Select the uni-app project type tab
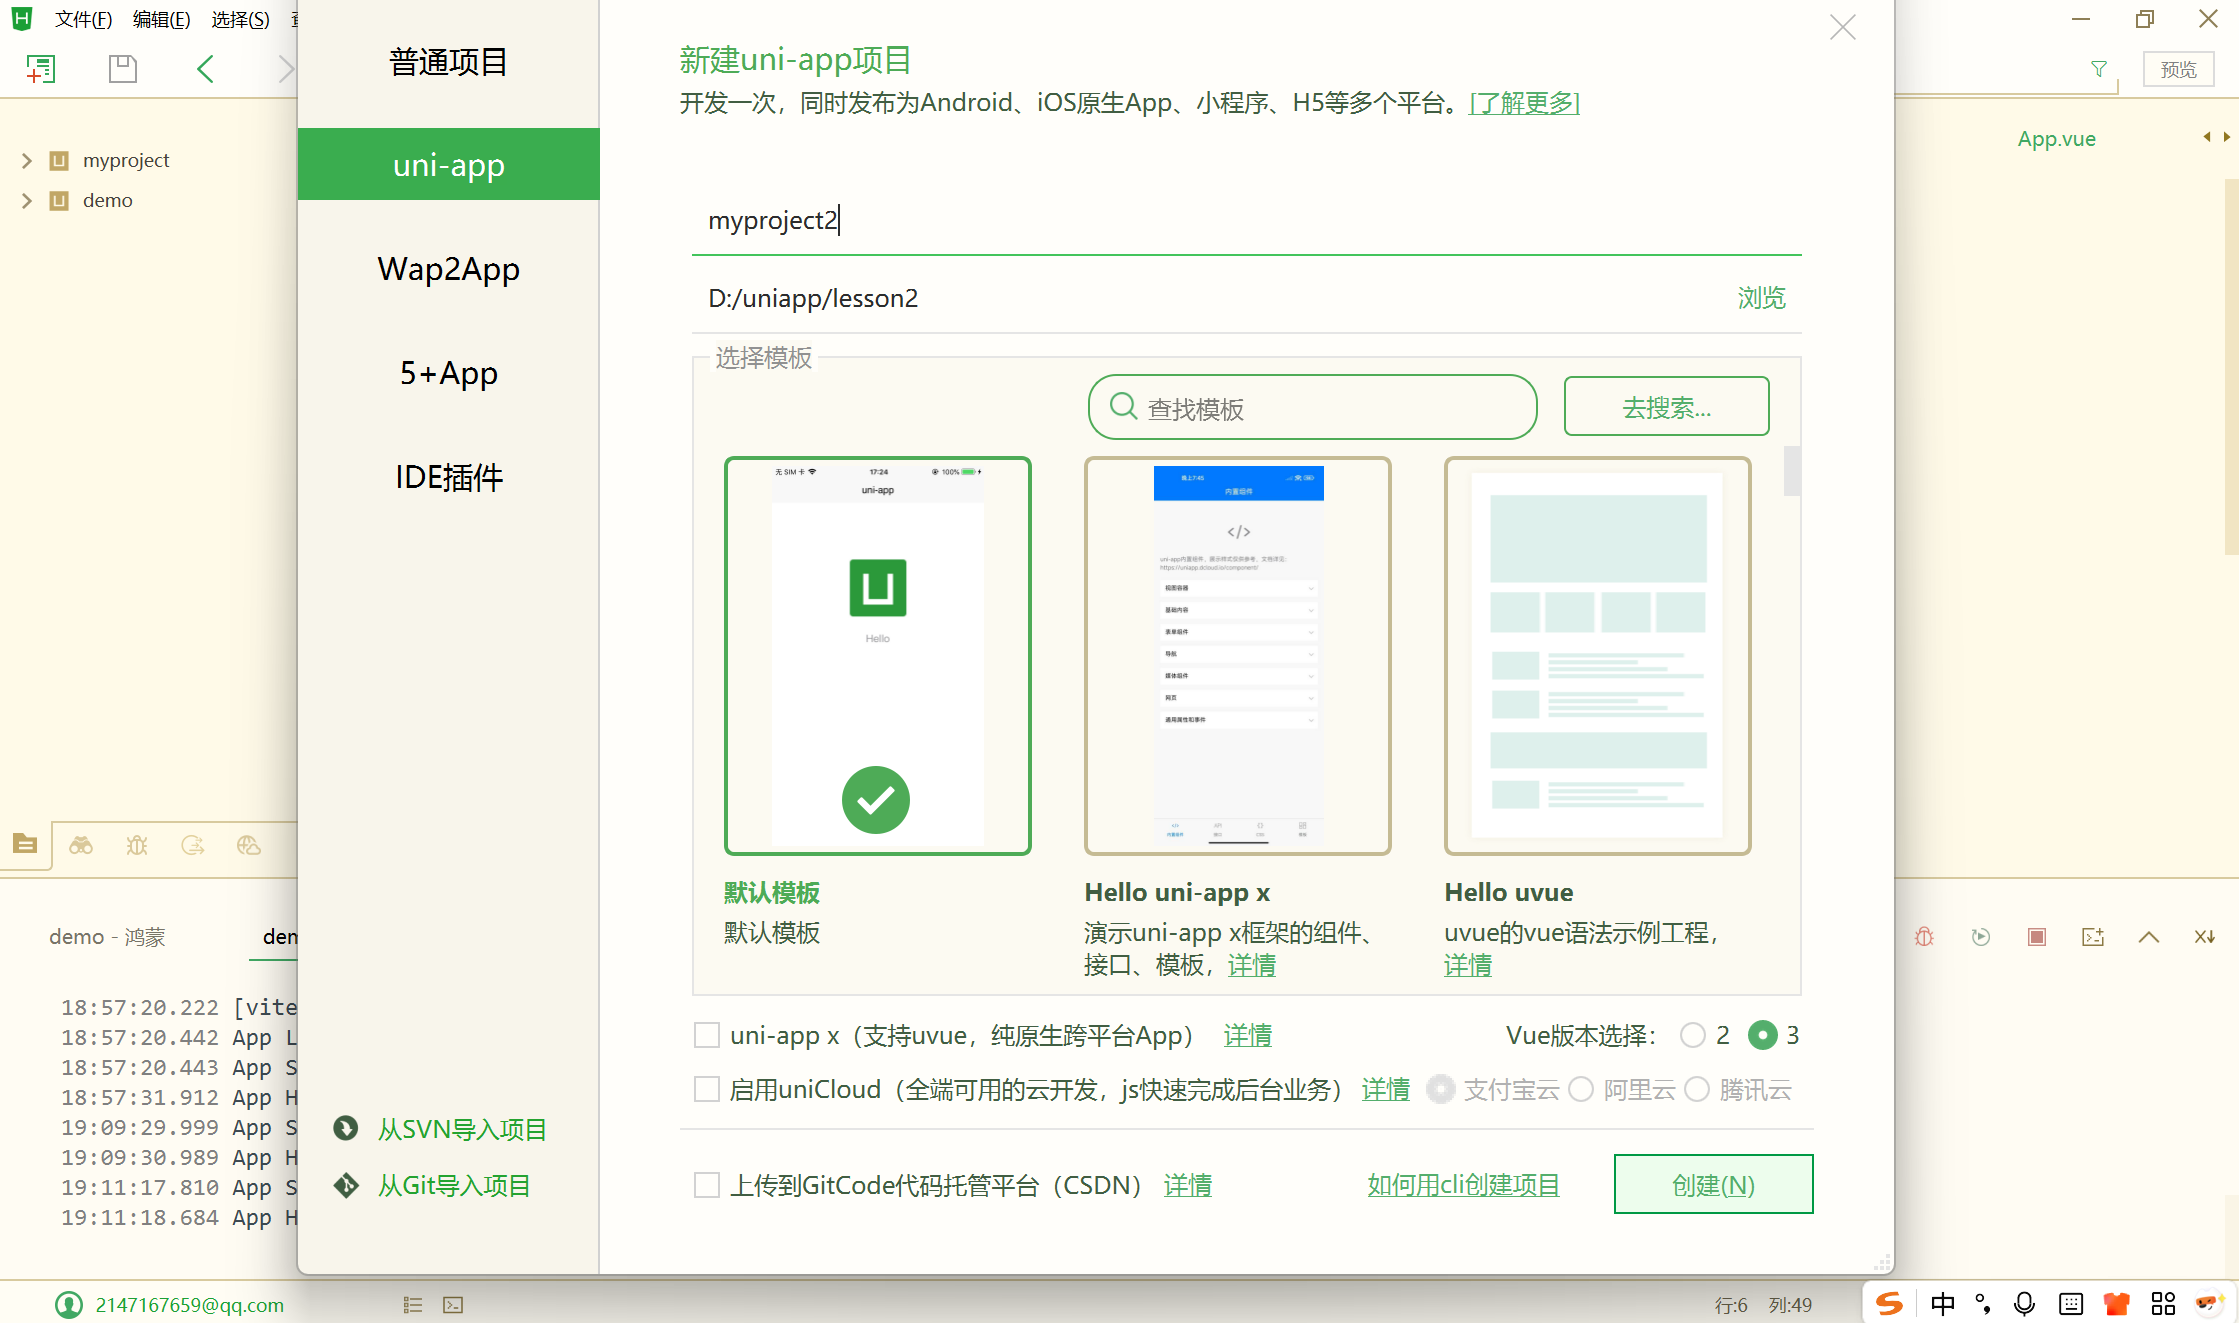2239x1323 pixels. coord(449,164)
